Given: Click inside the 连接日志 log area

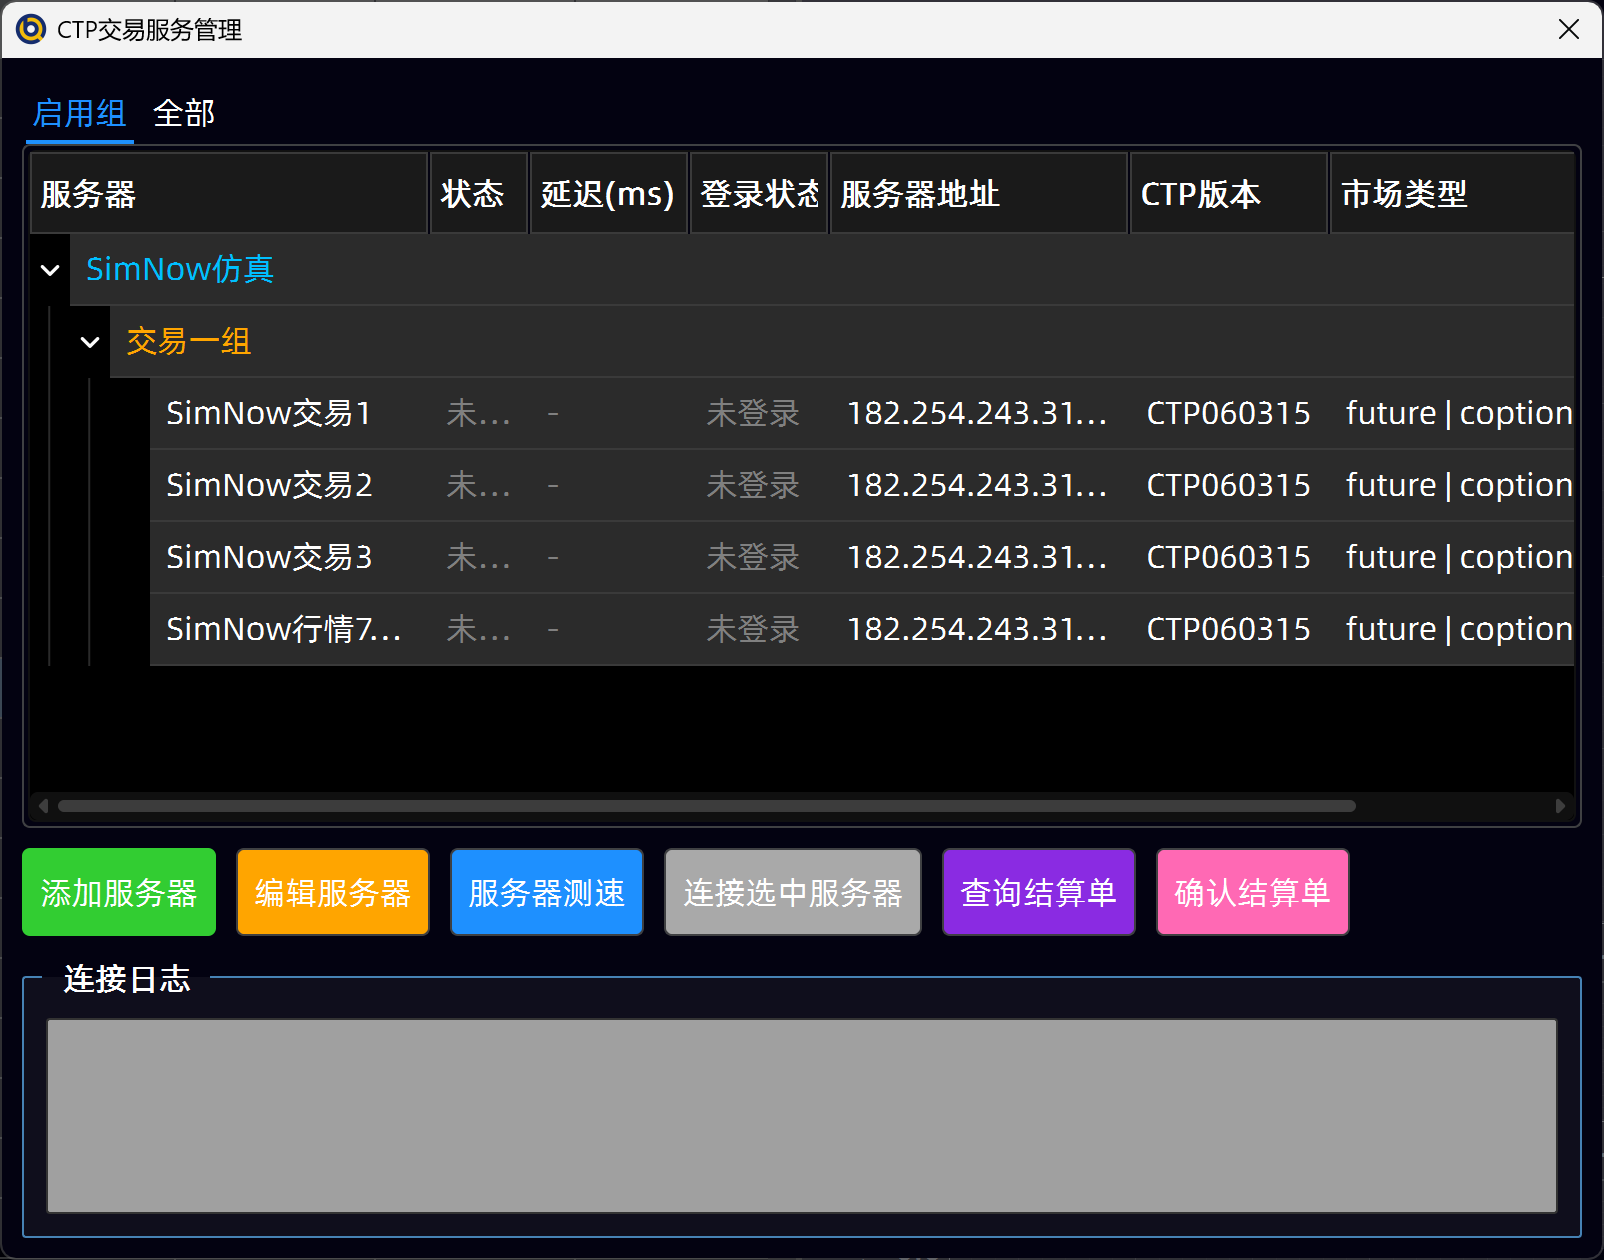Looking at the screenshot, I should pos(801,1115).
